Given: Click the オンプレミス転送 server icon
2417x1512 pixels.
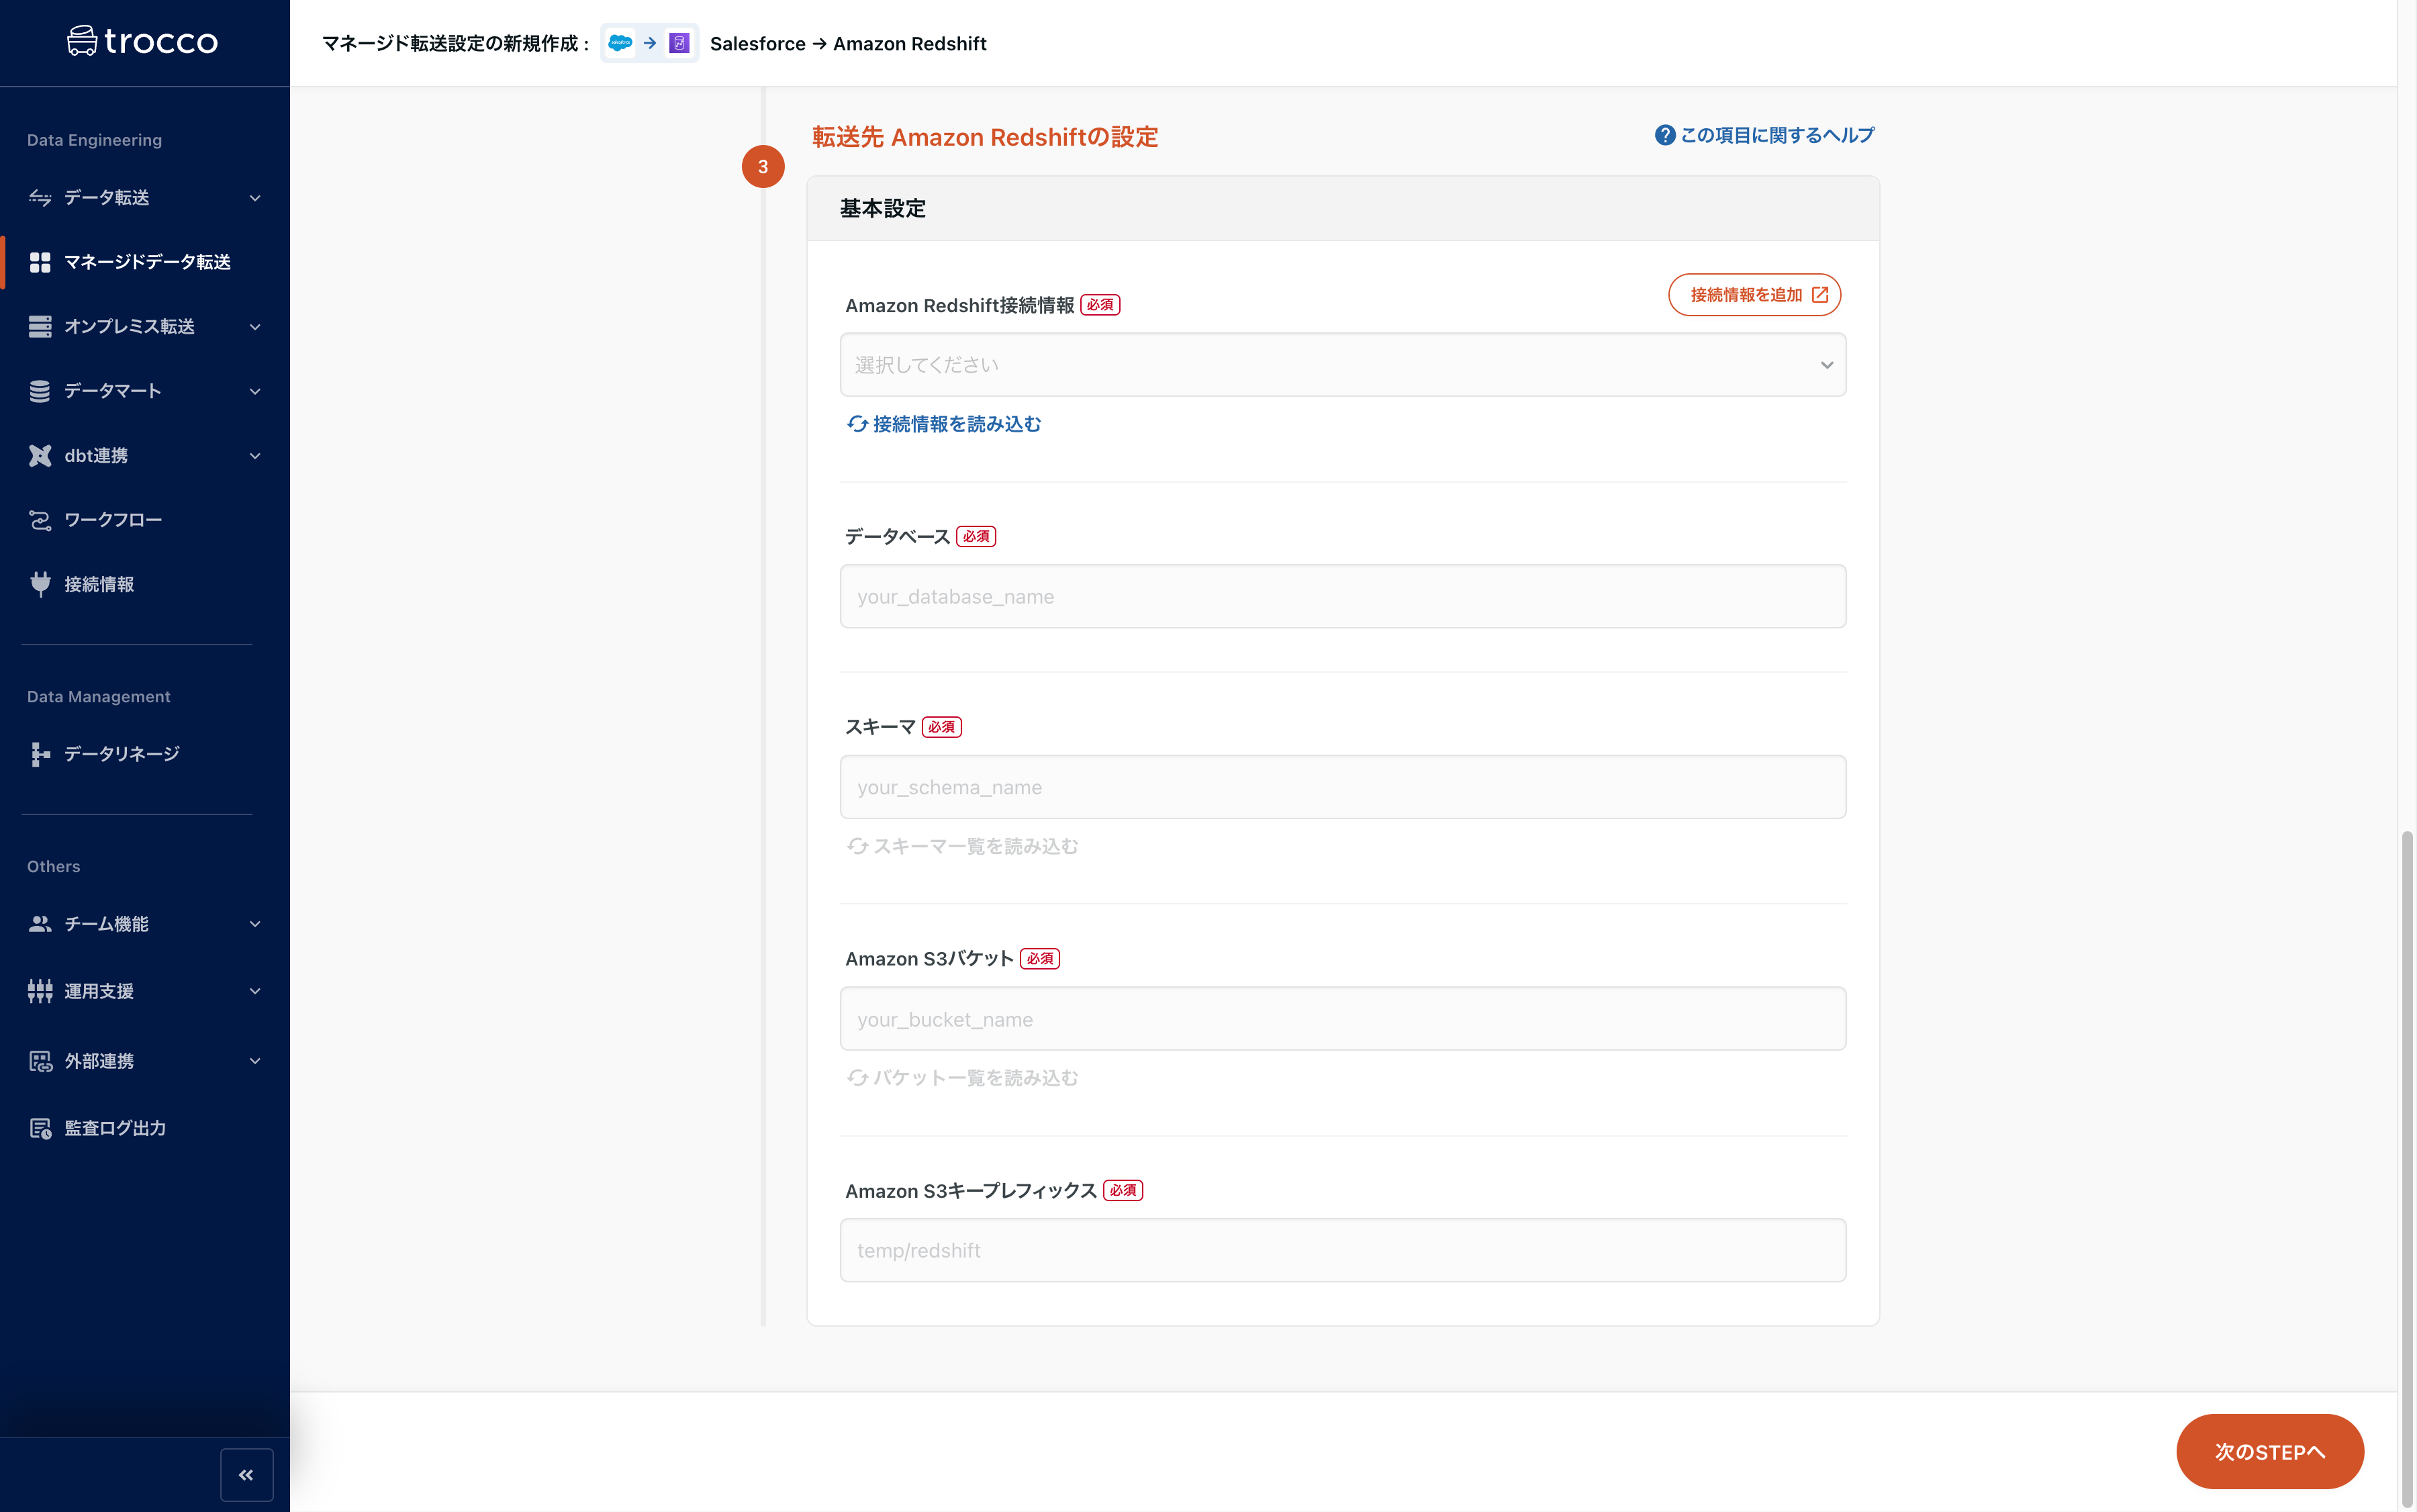Looking at the screenshot, I should tap(40, 327).
